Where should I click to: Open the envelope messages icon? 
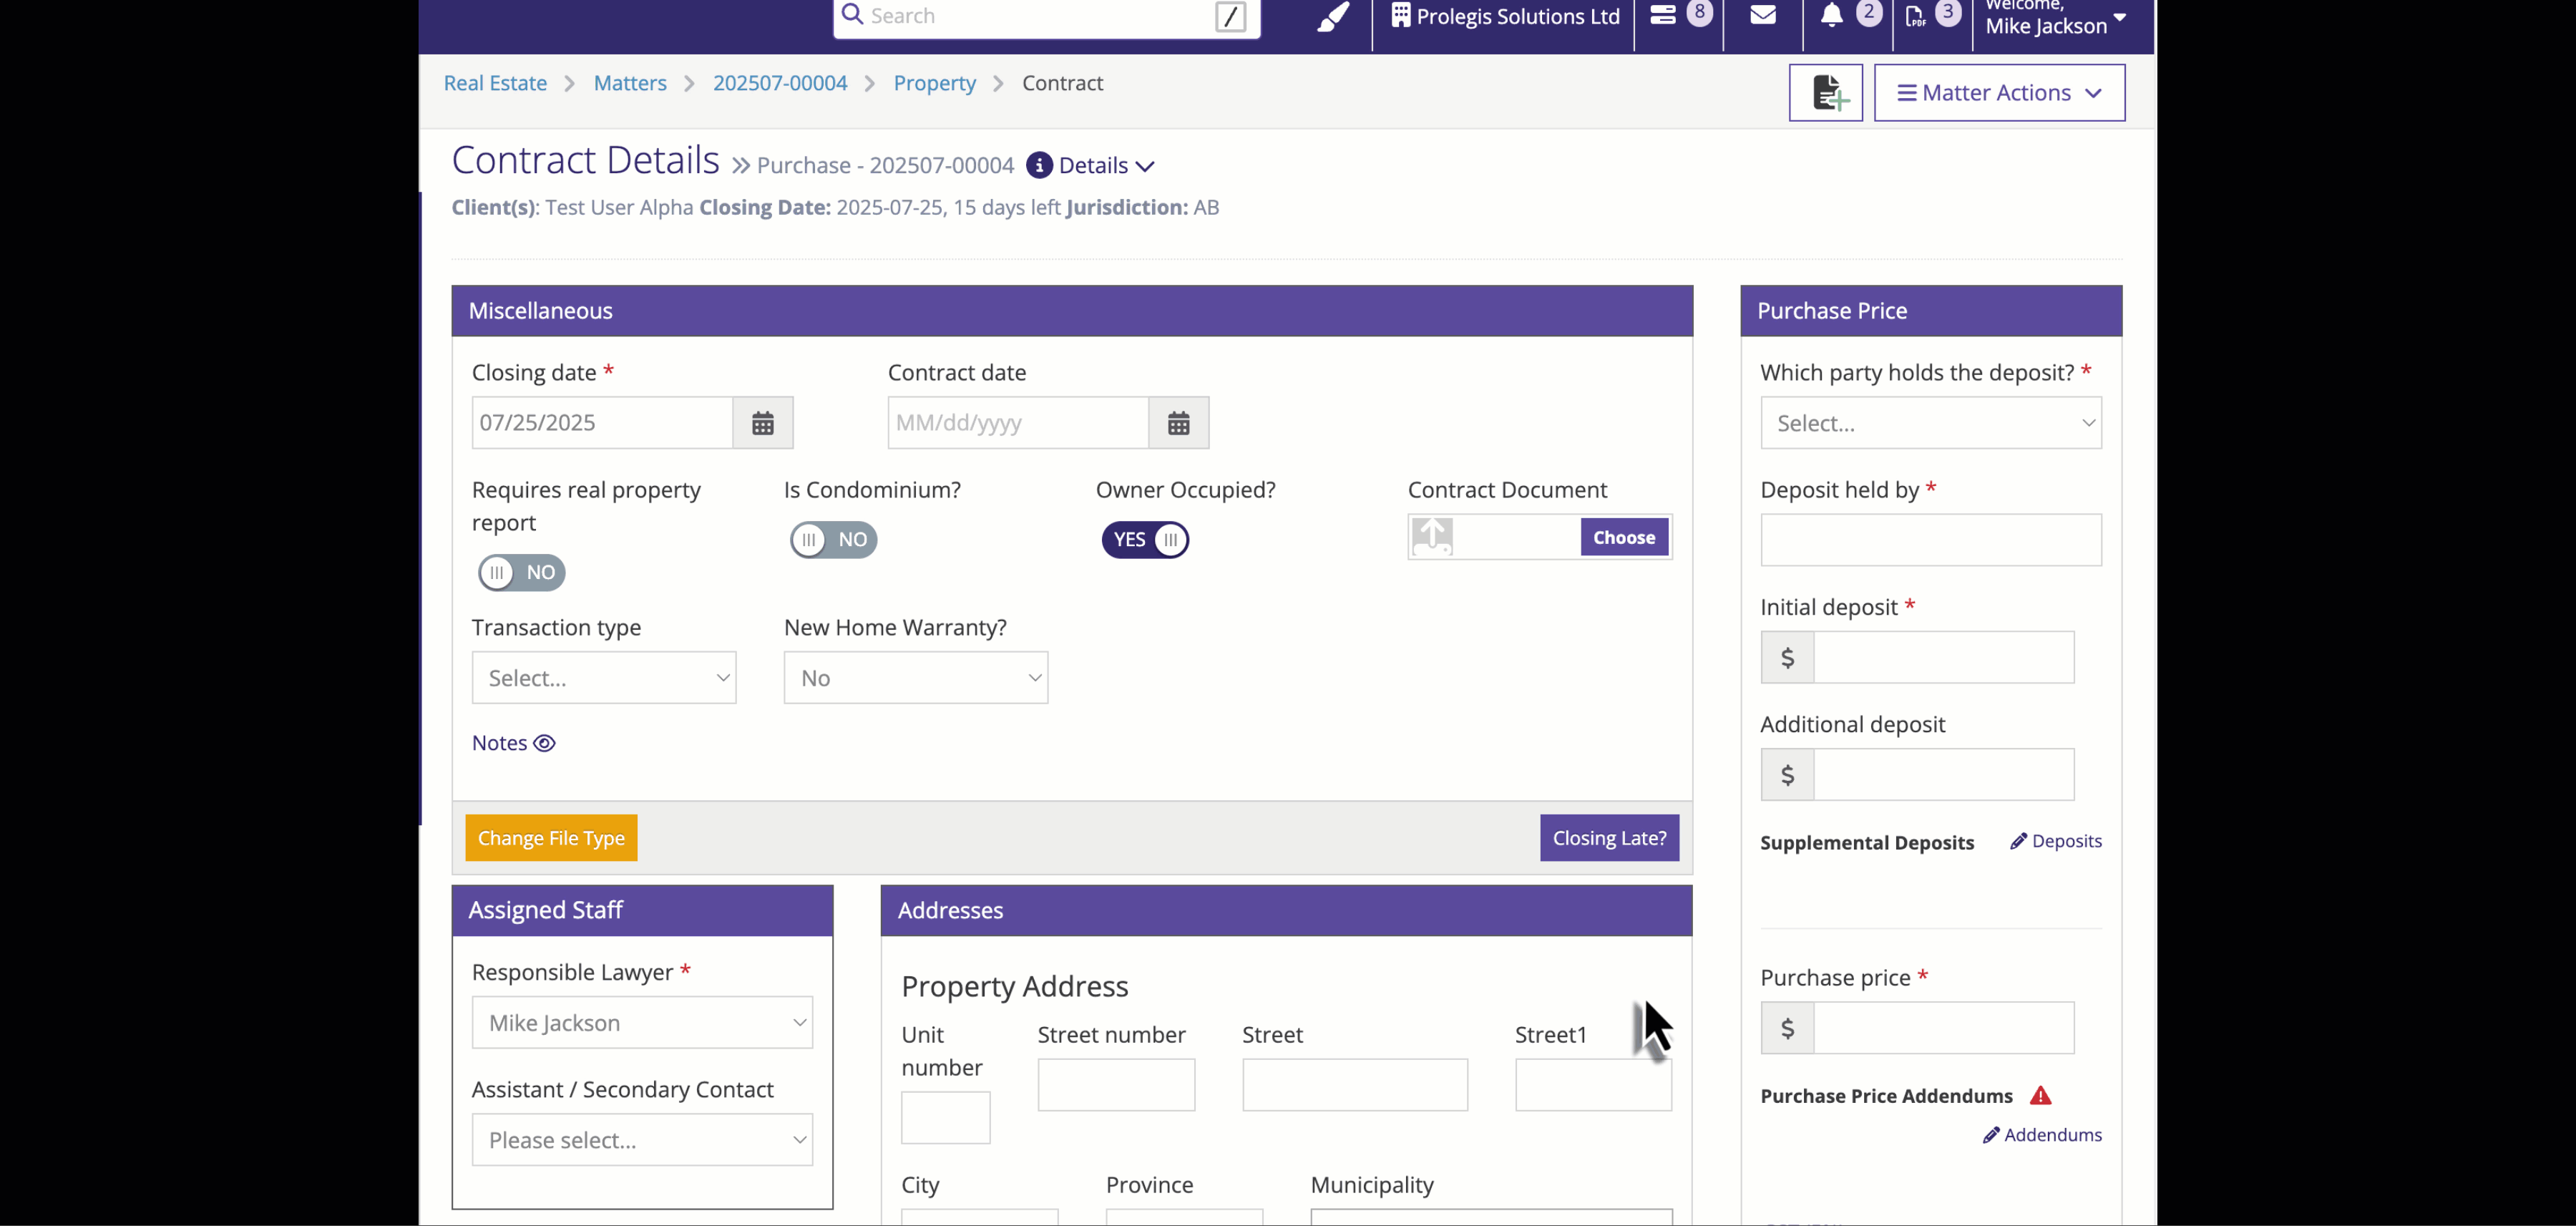coord(1763,15)
